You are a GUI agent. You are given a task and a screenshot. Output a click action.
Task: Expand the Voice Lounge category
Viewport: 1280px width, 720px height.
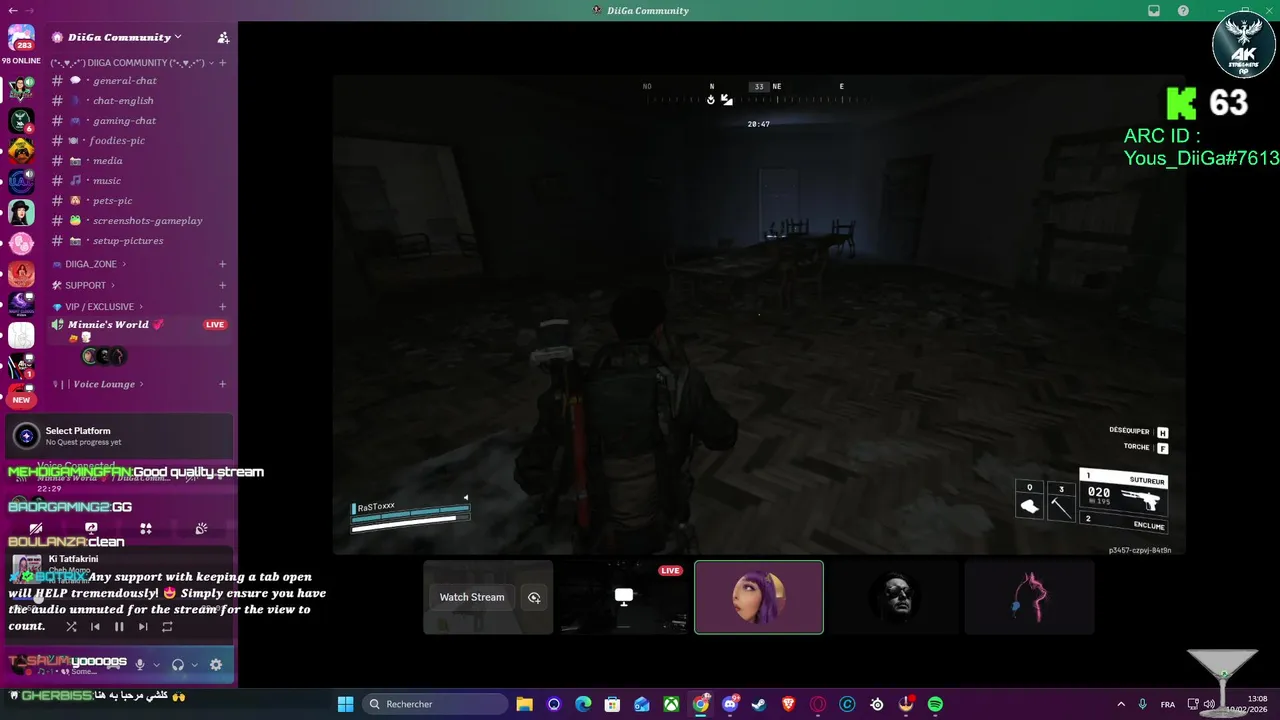coord(99,384)
